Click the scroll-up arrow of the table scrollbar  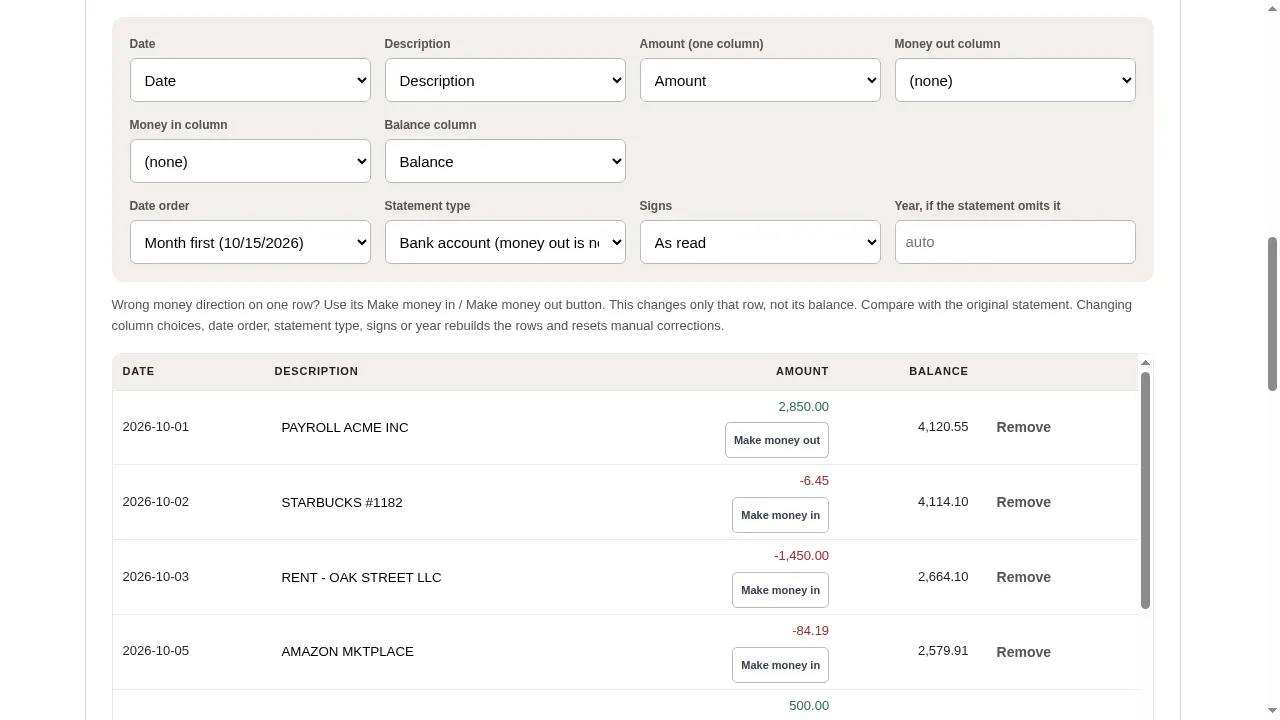(1145, 363)
